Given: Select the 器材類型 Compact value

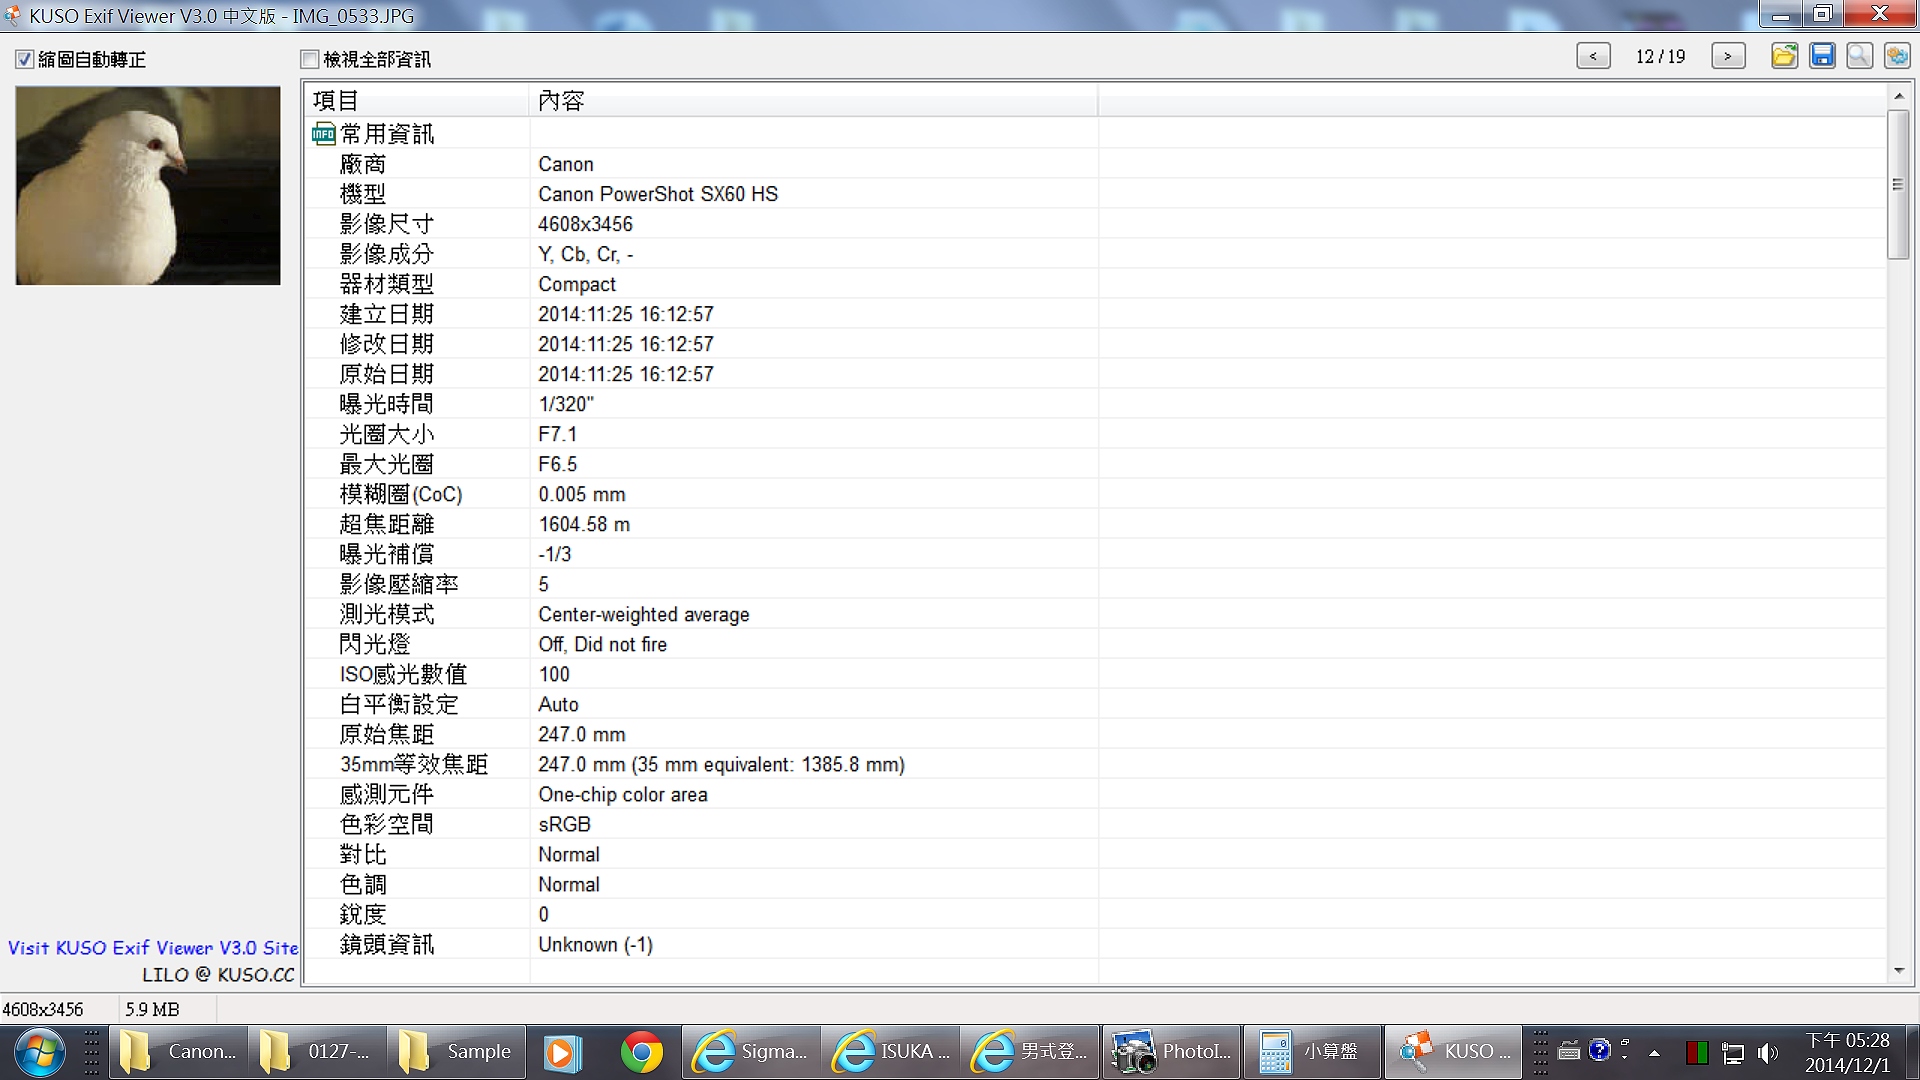Looking at the screenshot, I should pos(577,284).
